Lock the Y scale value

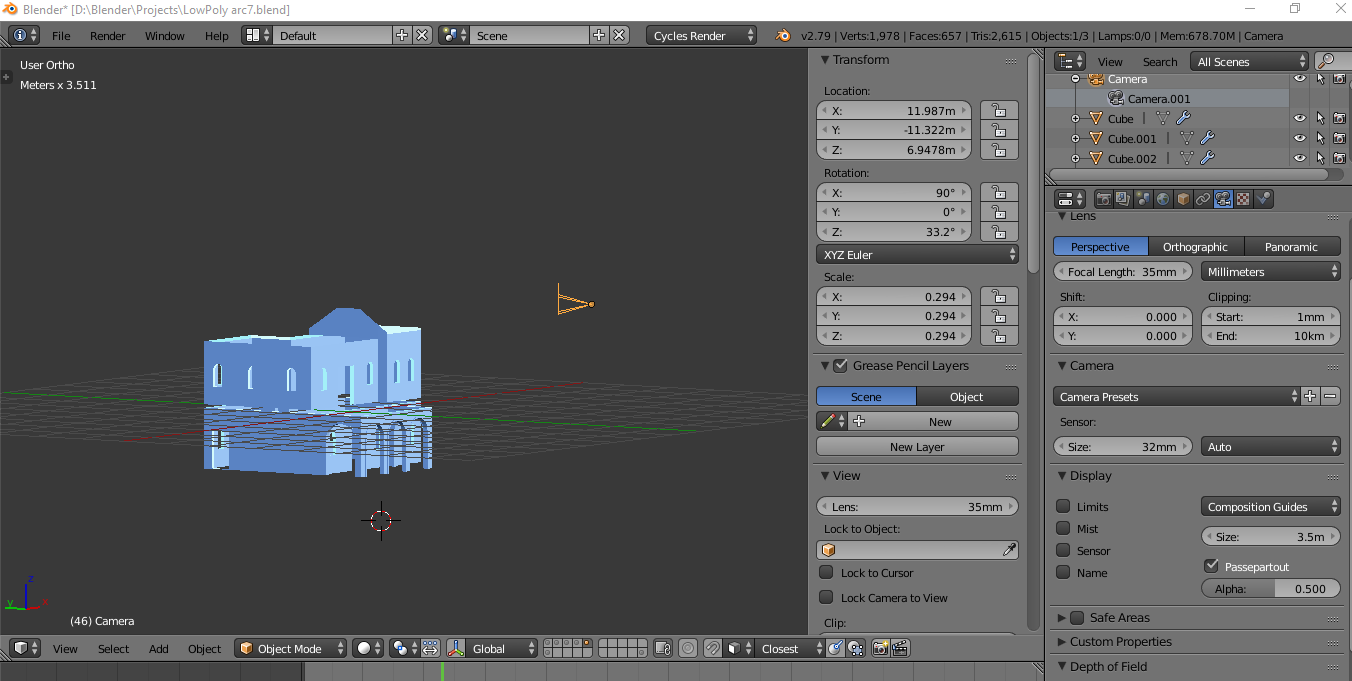pos(998,316)
